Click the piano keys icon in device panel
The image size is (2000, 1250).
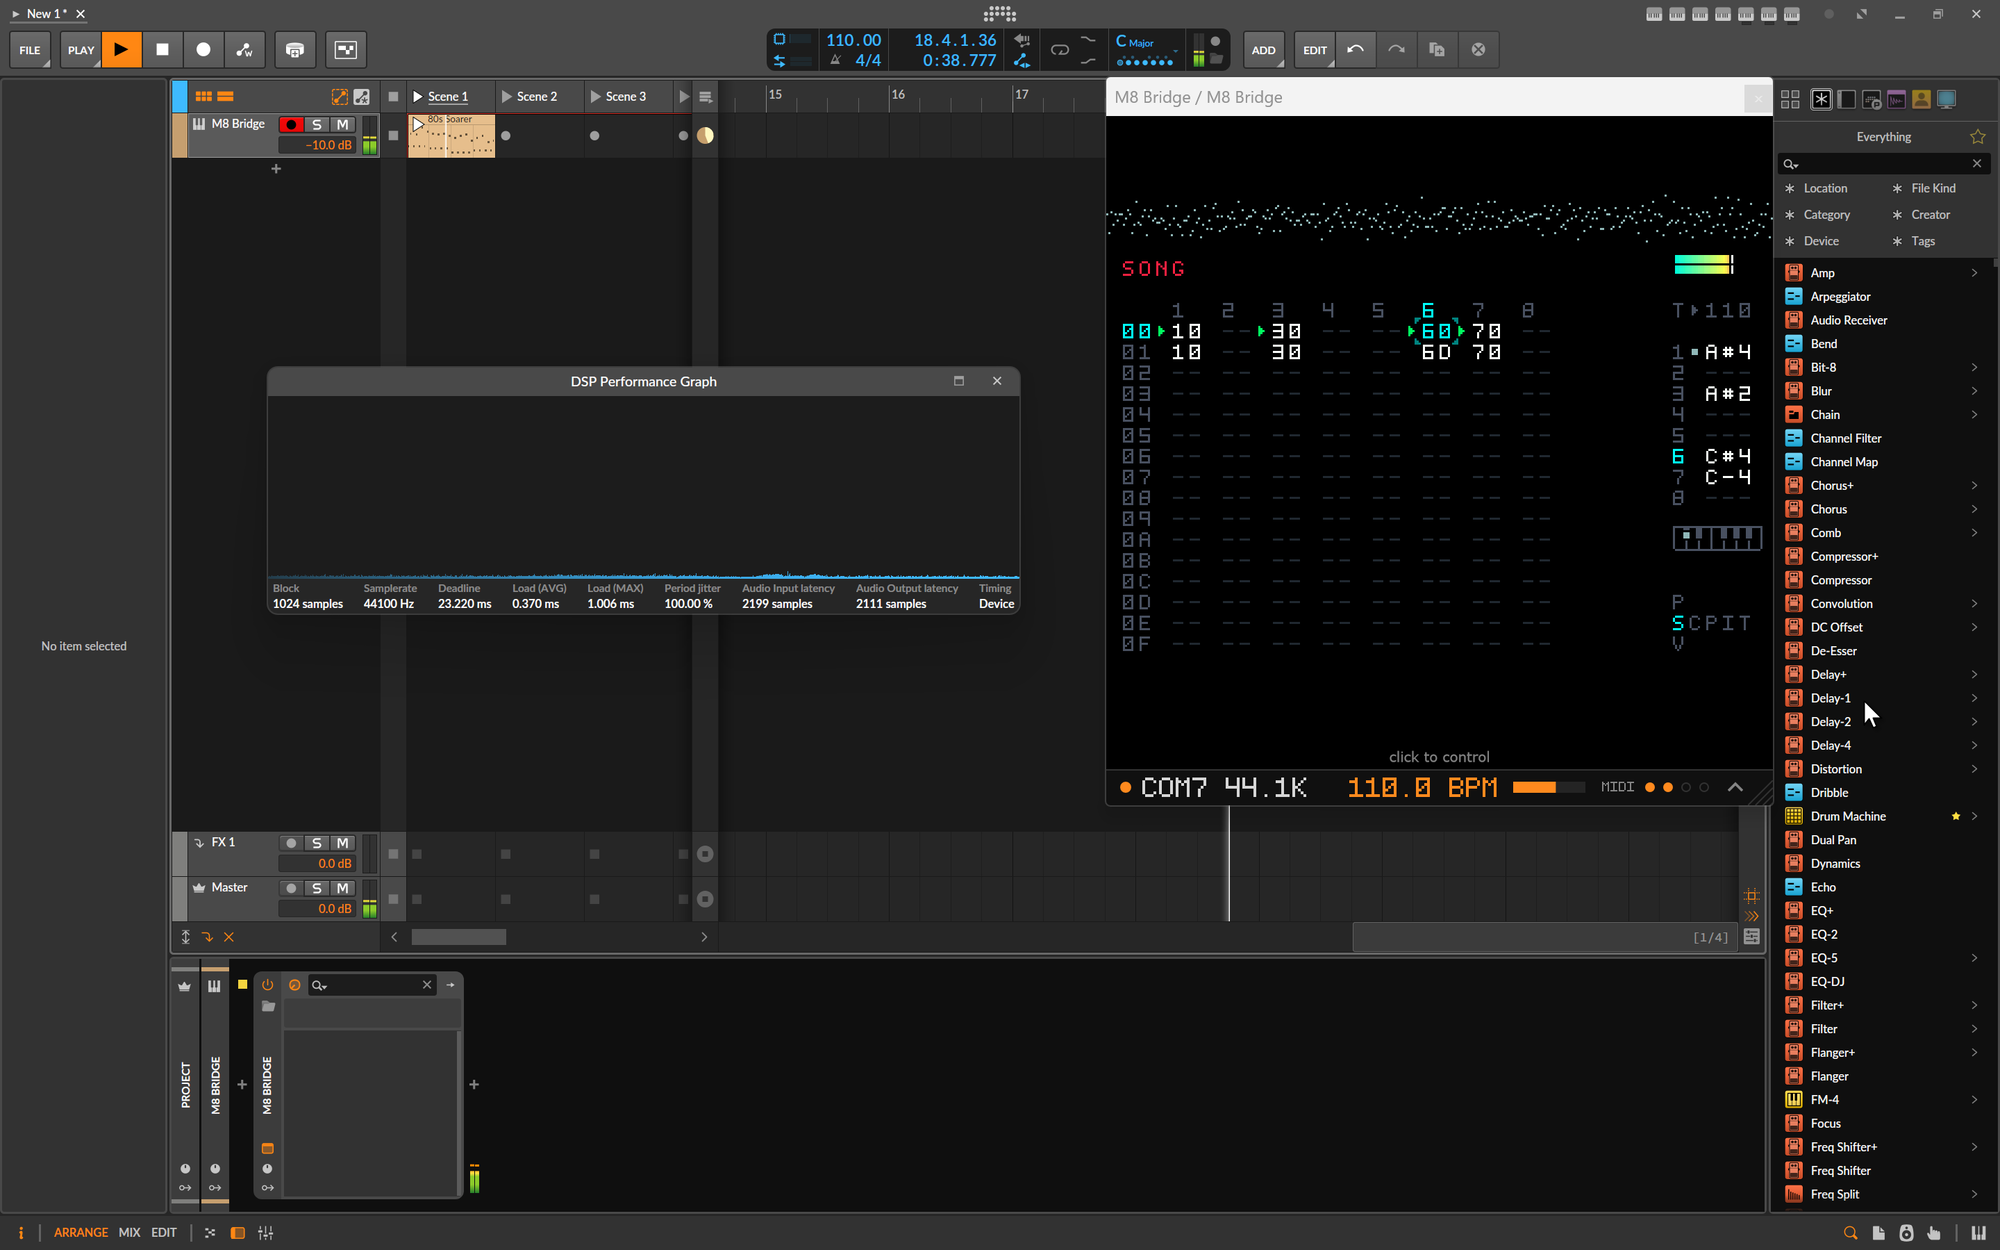pos(214,986)
